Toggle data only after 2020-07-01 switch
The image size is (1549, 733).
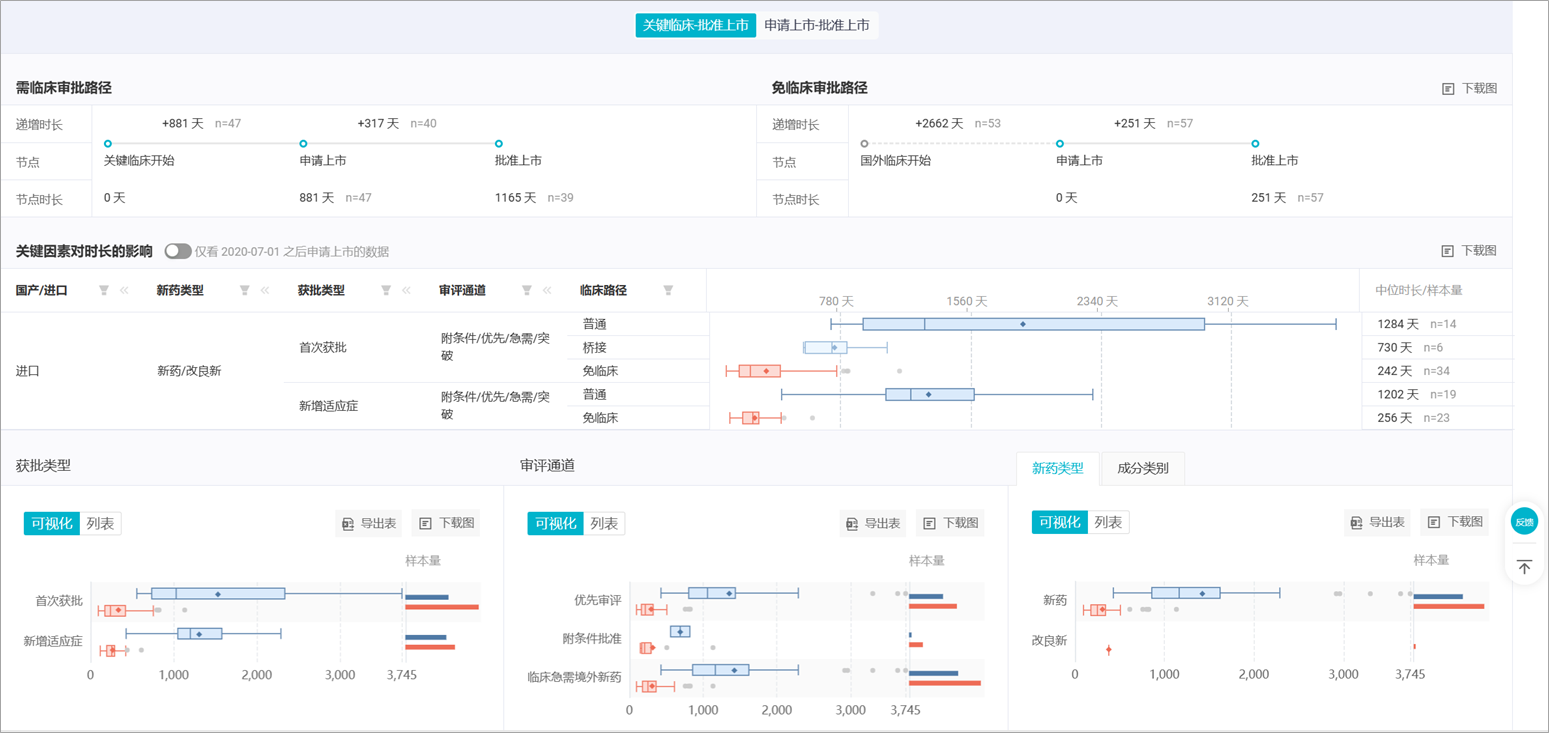pos(178,251)
